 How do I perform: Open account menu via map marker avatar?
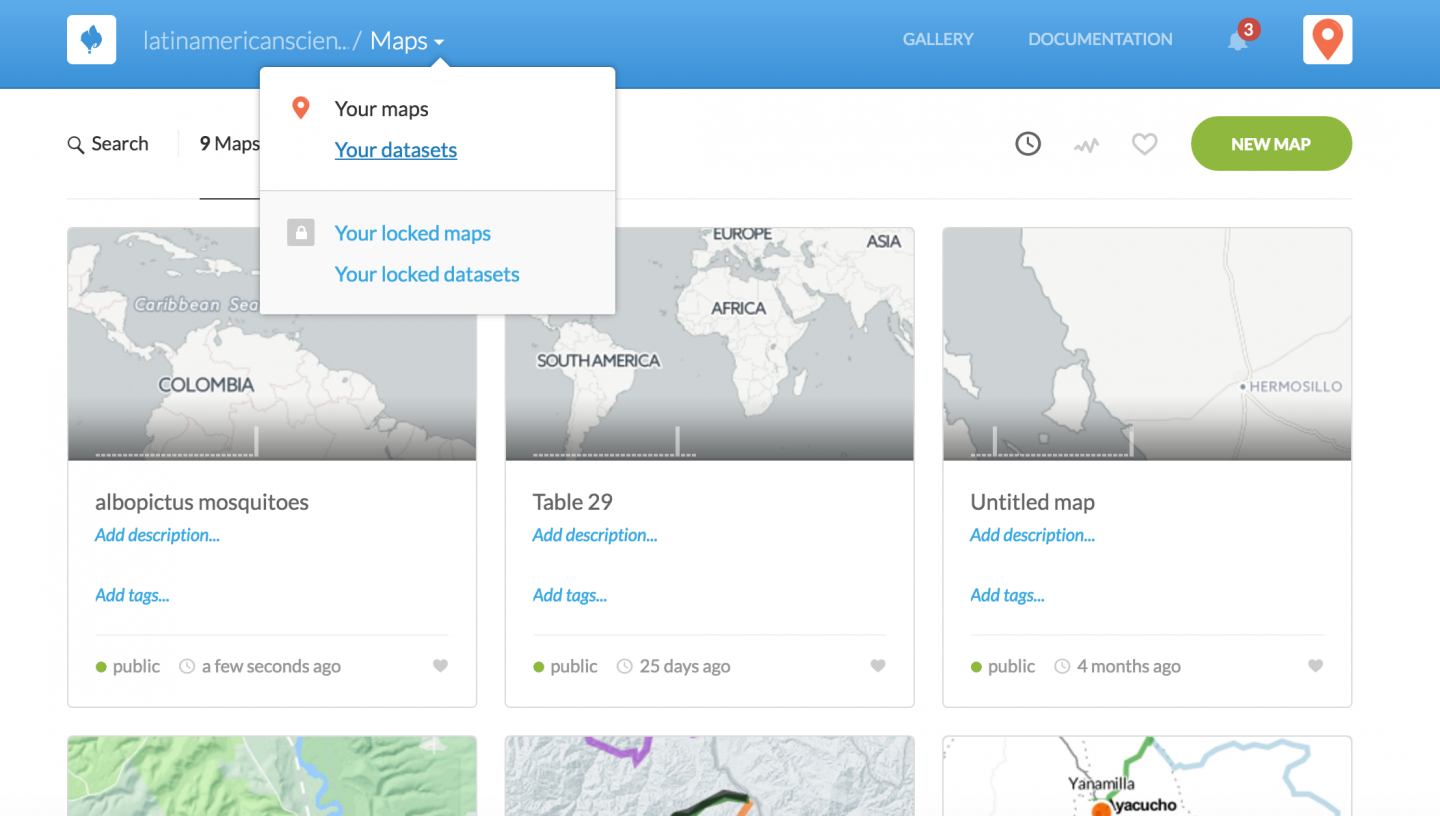1327,39
